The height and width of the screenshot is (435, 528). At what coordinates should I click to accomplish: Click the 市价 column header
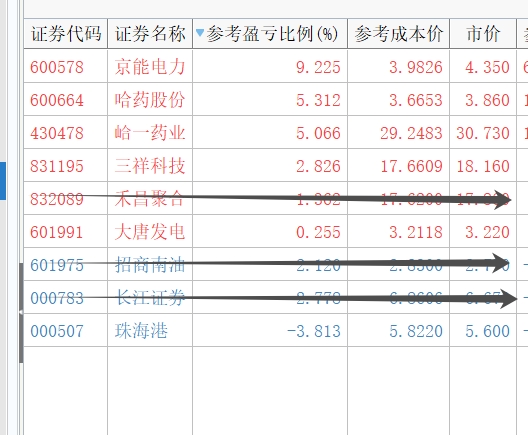(483, 34)
